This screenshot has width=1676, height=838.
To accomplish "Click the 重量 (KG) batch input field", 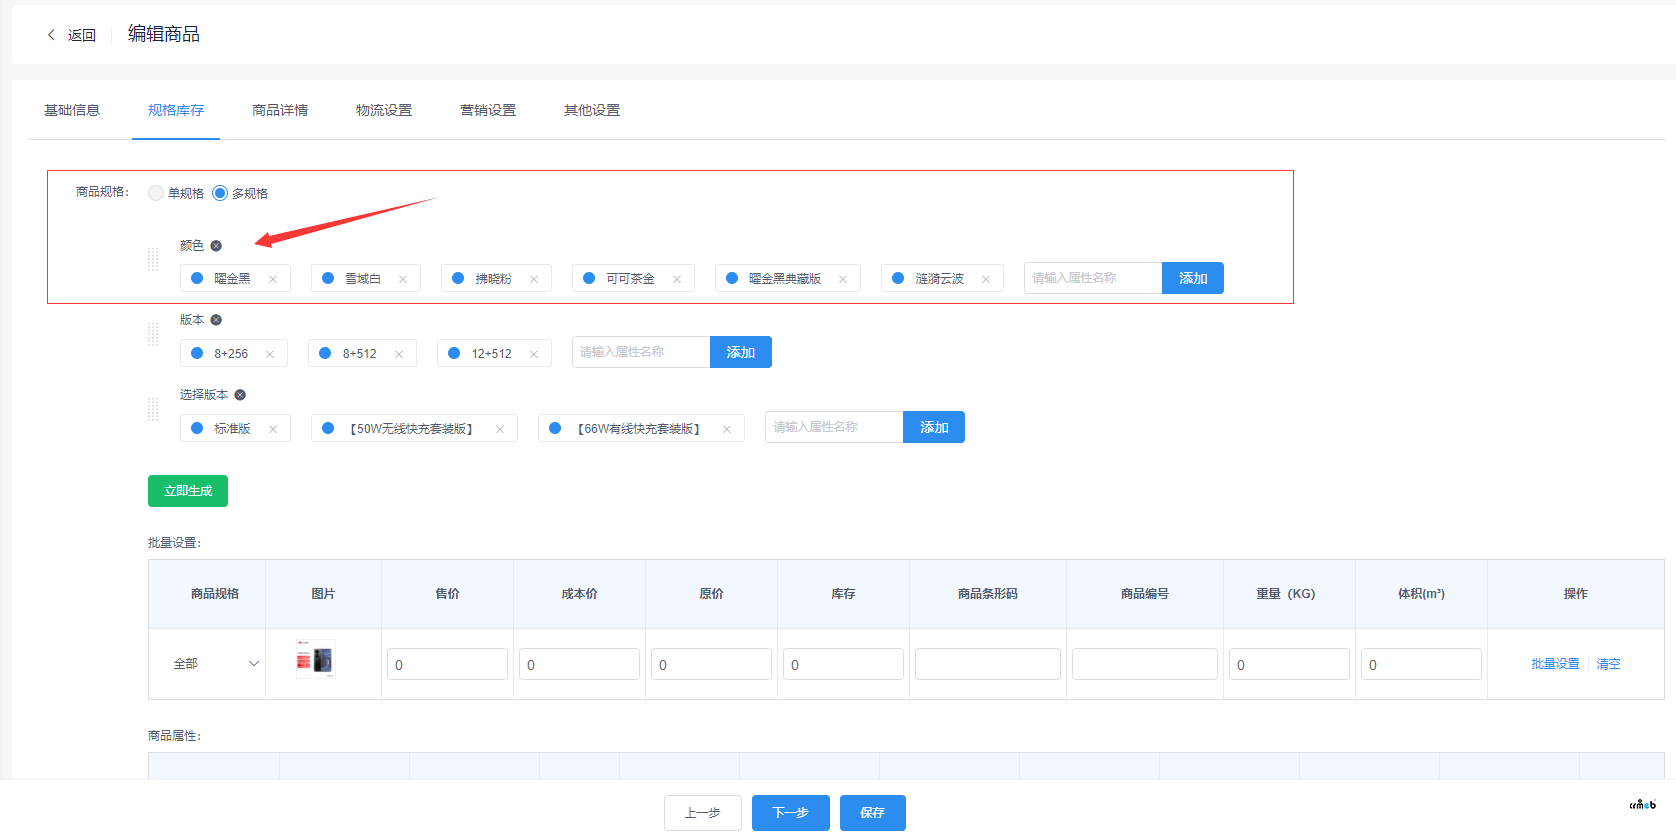I will [1290, 664].
